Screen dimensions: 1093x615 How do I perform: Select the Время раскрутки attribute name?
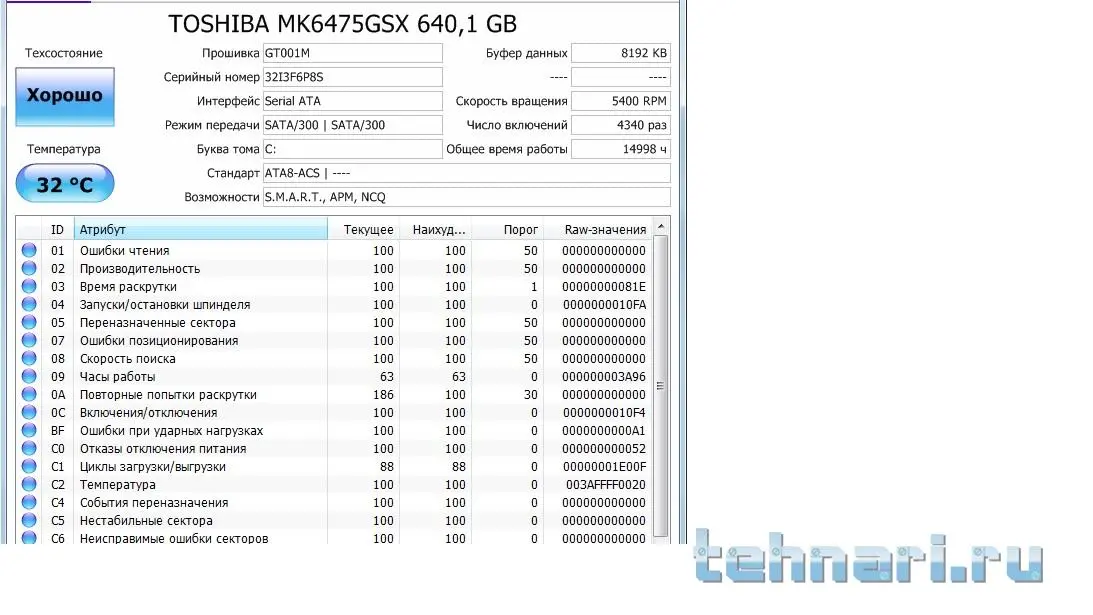tap(128, 287)
